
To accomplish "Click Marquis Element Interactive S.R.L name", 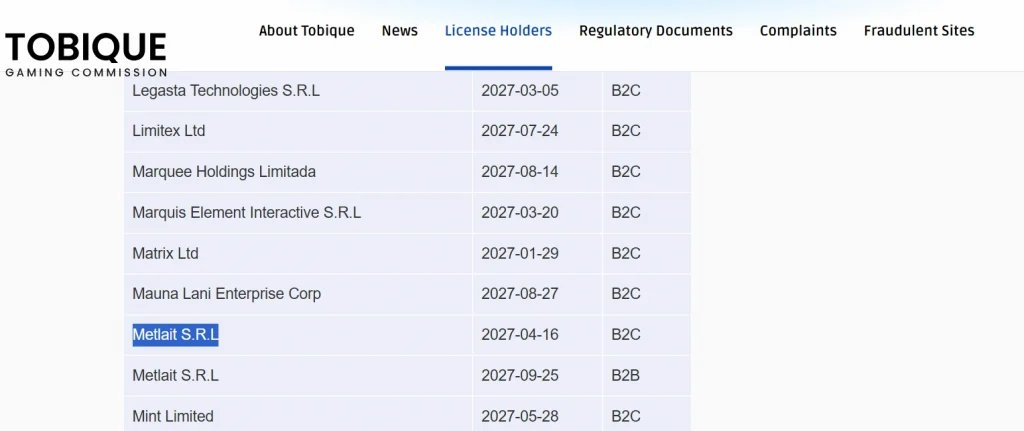I will point(246,212).
